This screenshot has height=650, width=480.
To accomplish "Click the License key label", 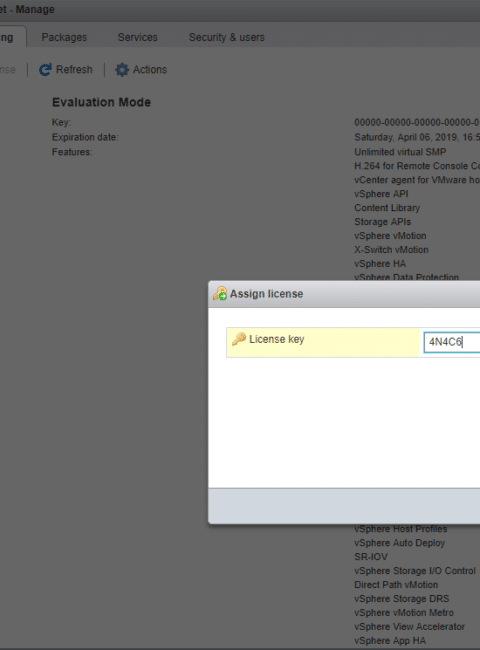I will [x=276, y=339].
